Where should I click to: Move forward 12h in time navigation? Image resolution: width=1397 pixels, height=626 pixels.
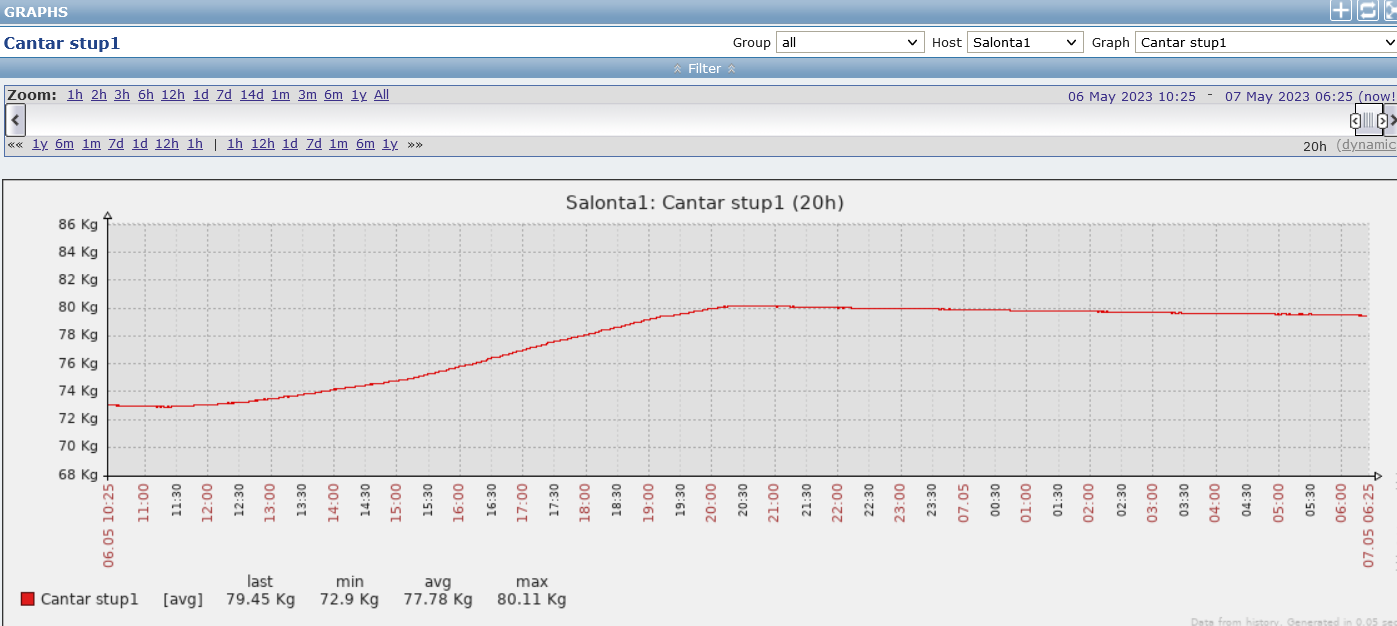pyautogui.click(x=263, y=144)
